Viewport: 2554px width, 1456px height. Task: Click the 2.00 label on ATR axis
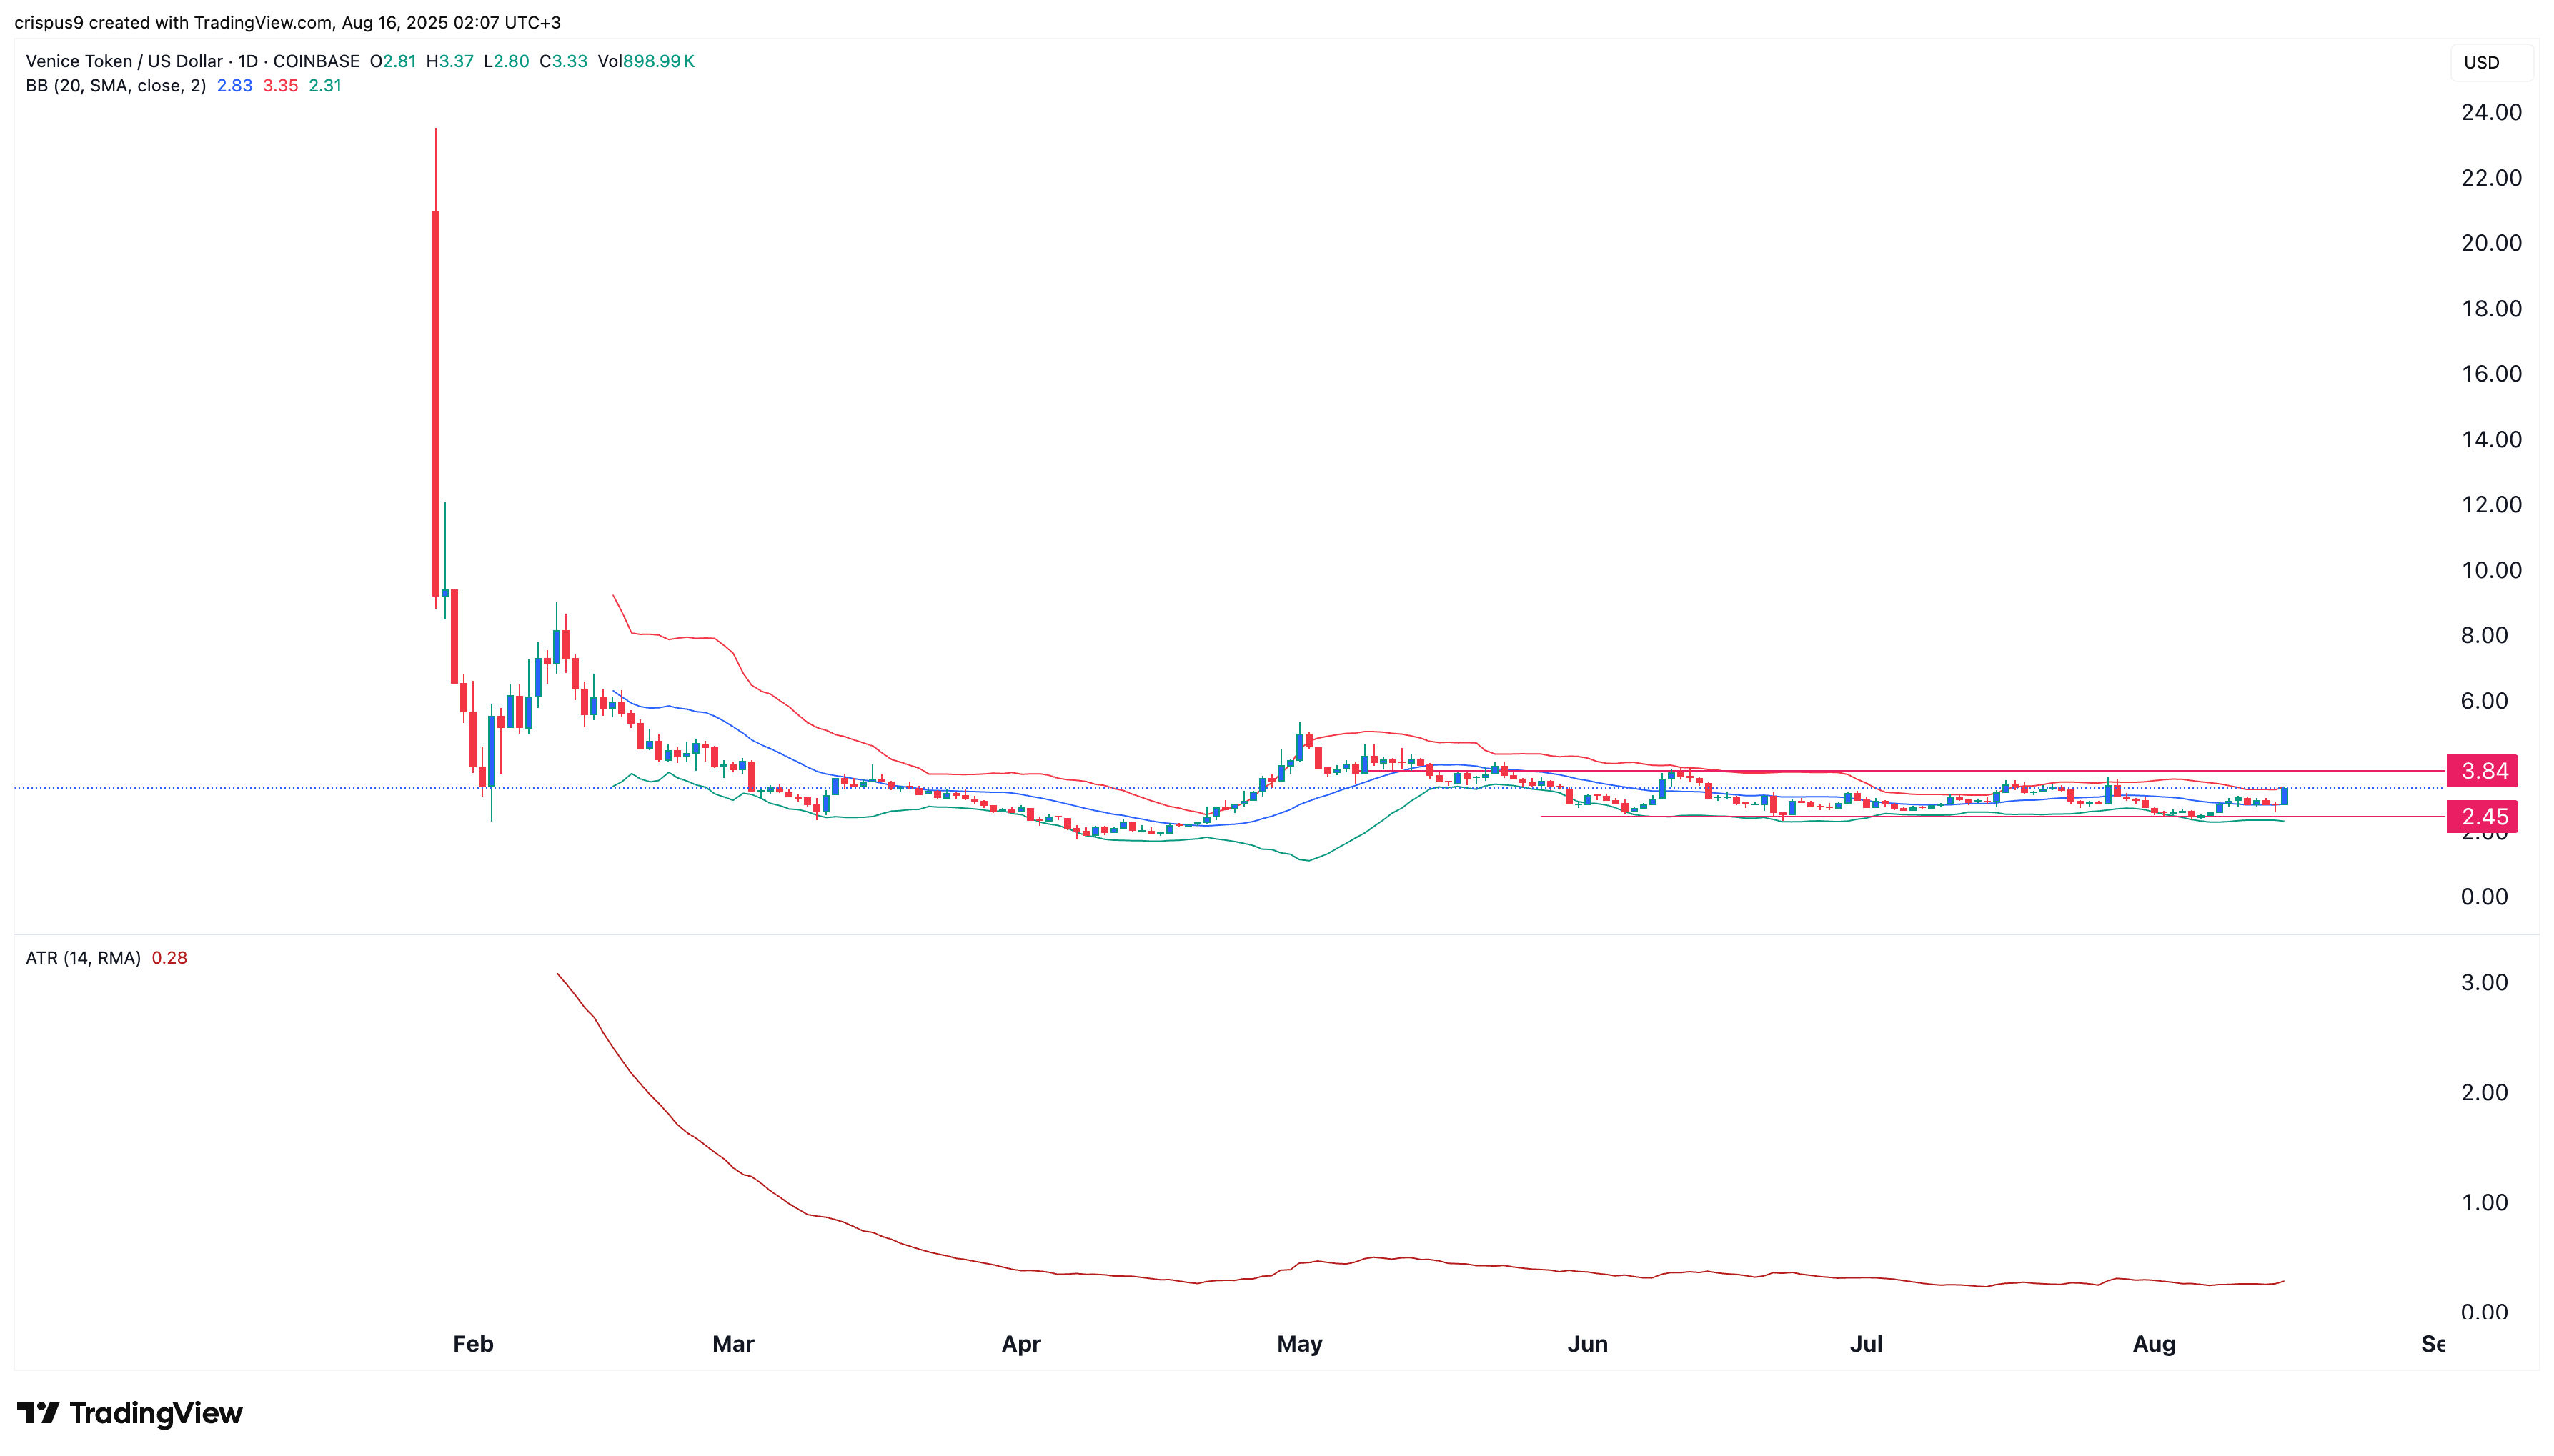pos(2484,1092)
